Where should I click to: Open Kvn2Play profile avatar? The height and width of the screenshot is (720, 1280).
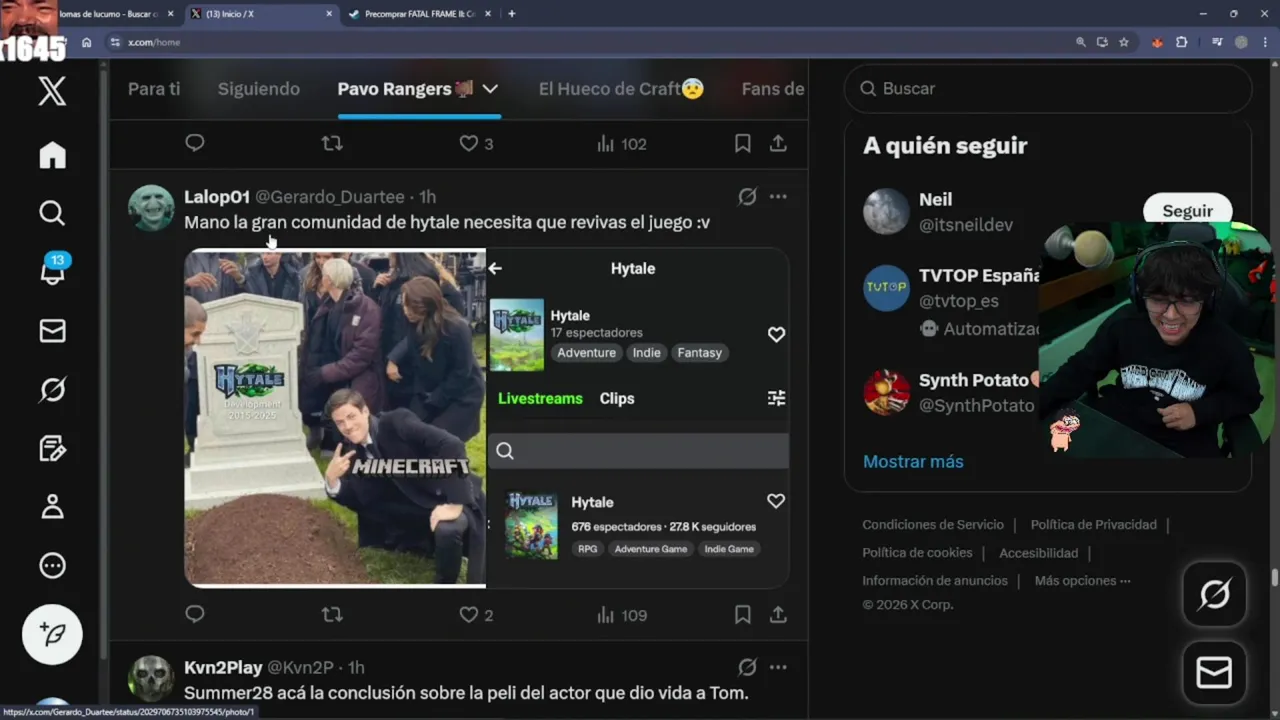click(152, 679)
